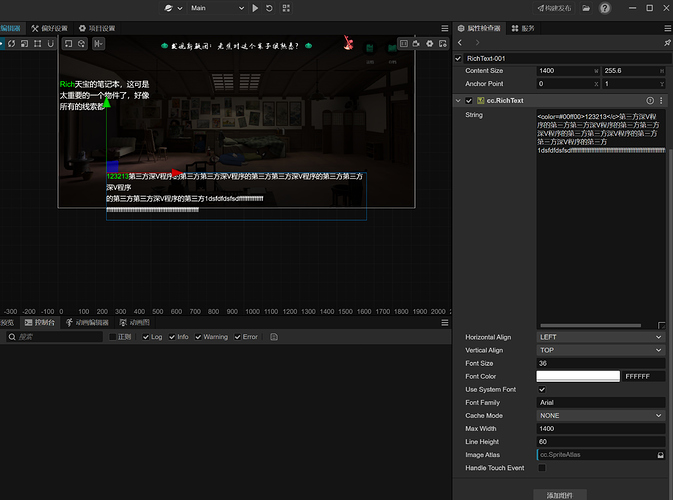Collapse the cc.RichText component section
The image size is (673, 500).
tap(458, 101)
